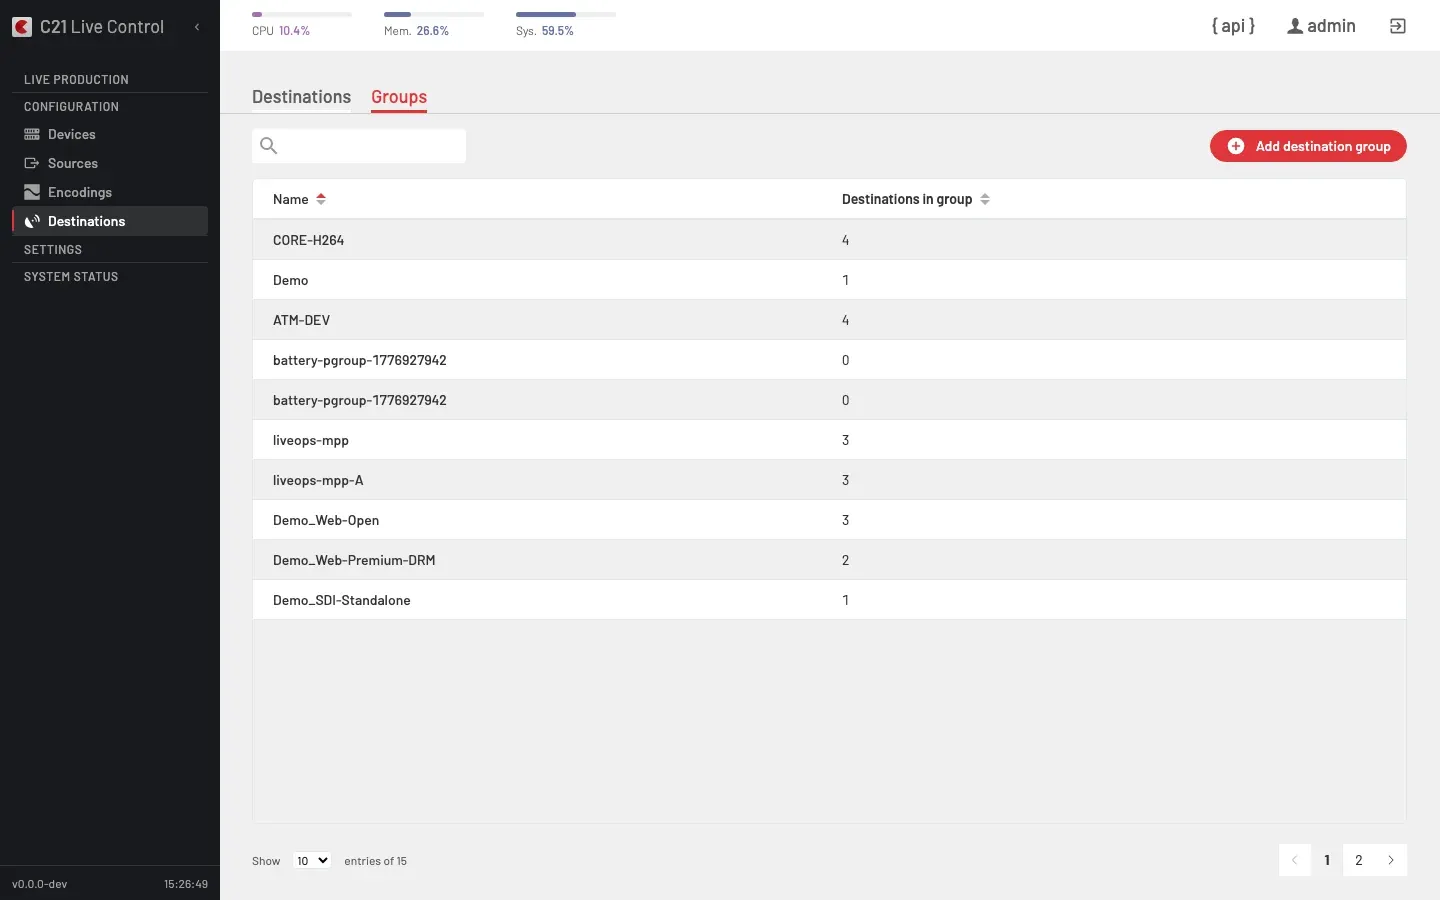Select the ATM-DEV group row
Image resolution: width=1440 pixels, height=900 pixels.
coord(829,320)
